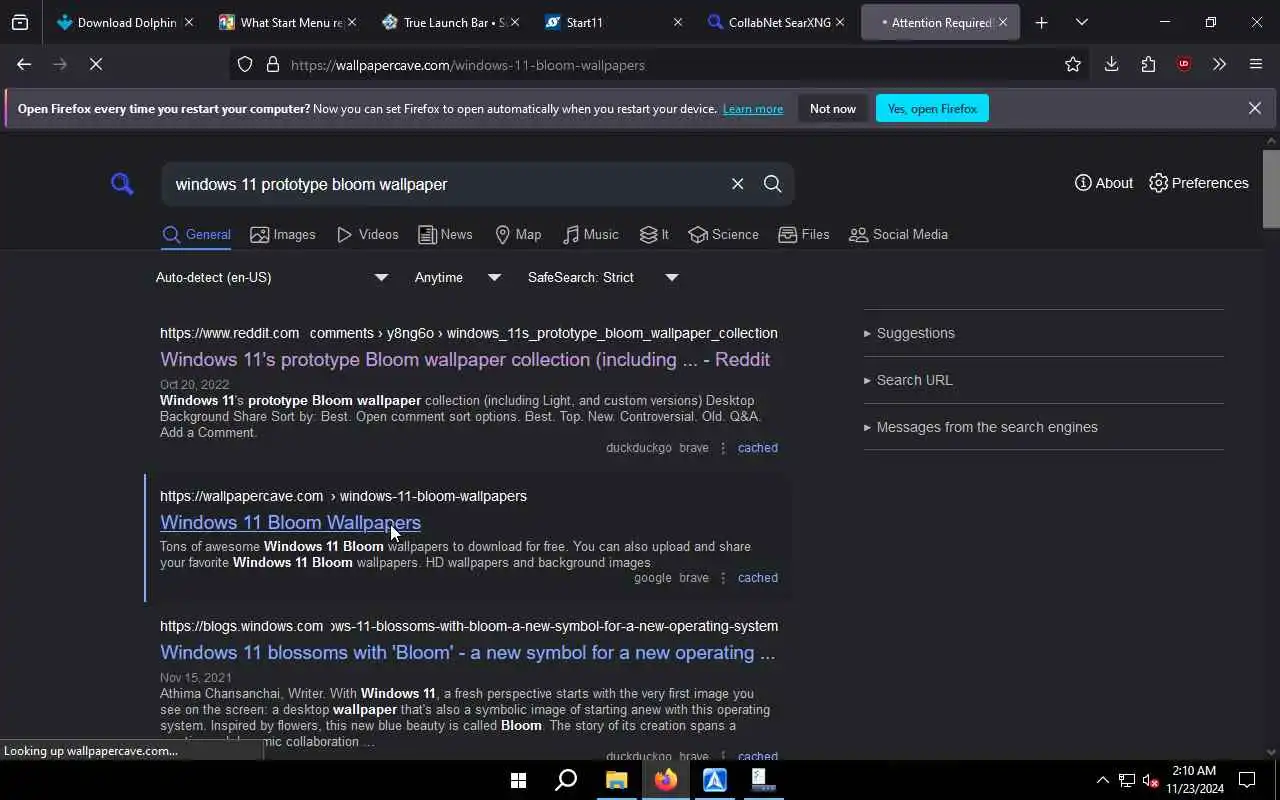Open SafeSearch Strict dropdown

click(x=603, y=277)
